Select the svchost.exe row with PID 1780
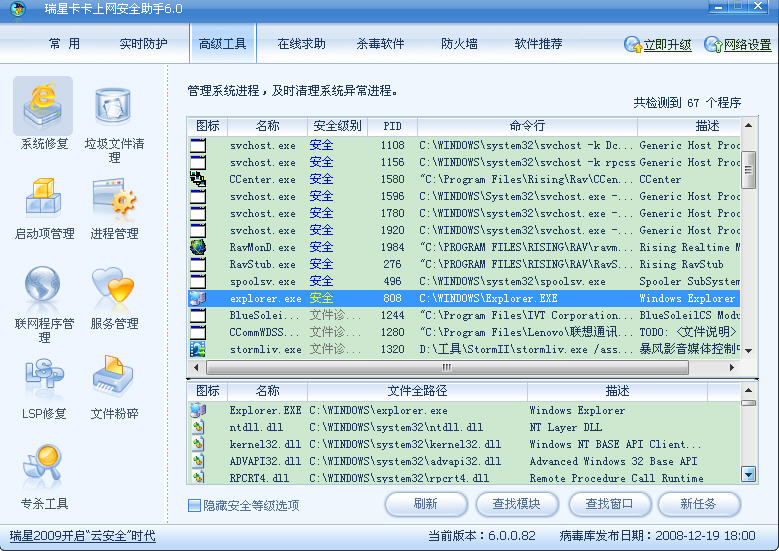 (464, 213)
